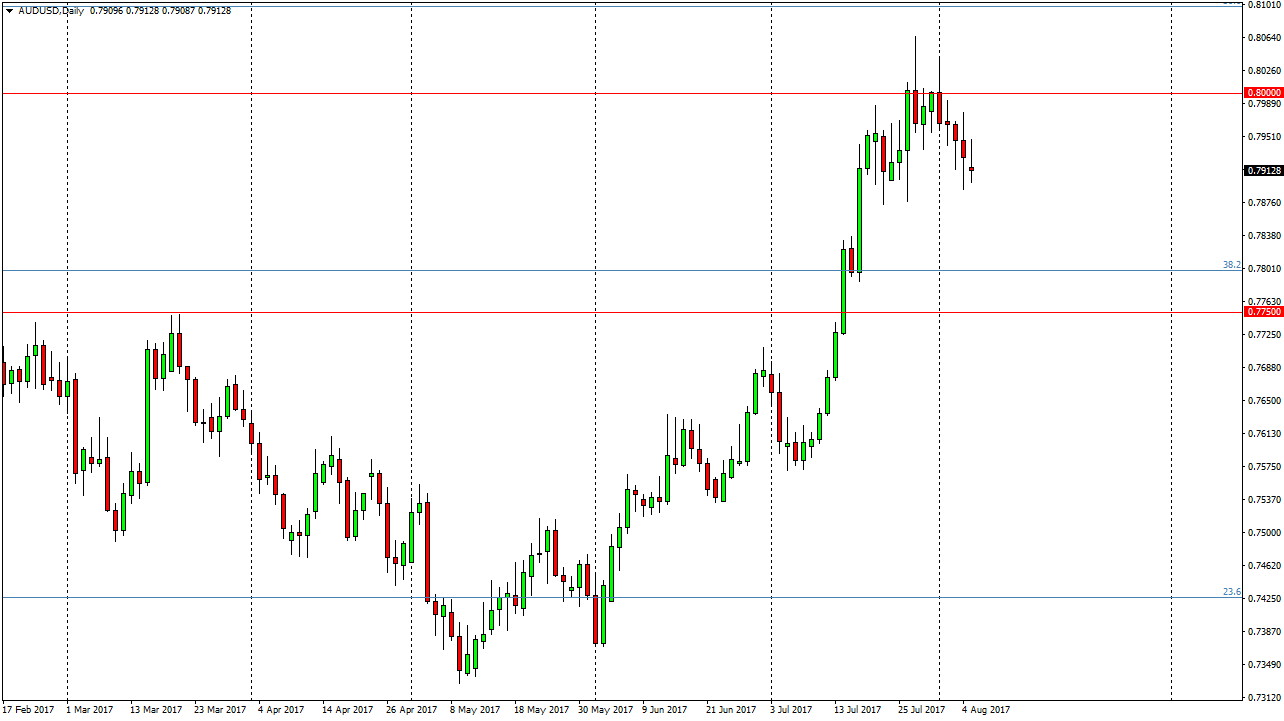
Task: Click the 0.78380 price axis label
Action: tap(1264, 236)
